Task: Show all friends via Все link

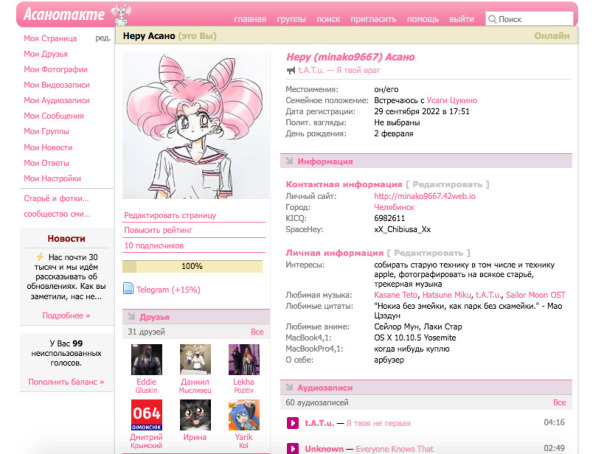Action: point(257,332)
